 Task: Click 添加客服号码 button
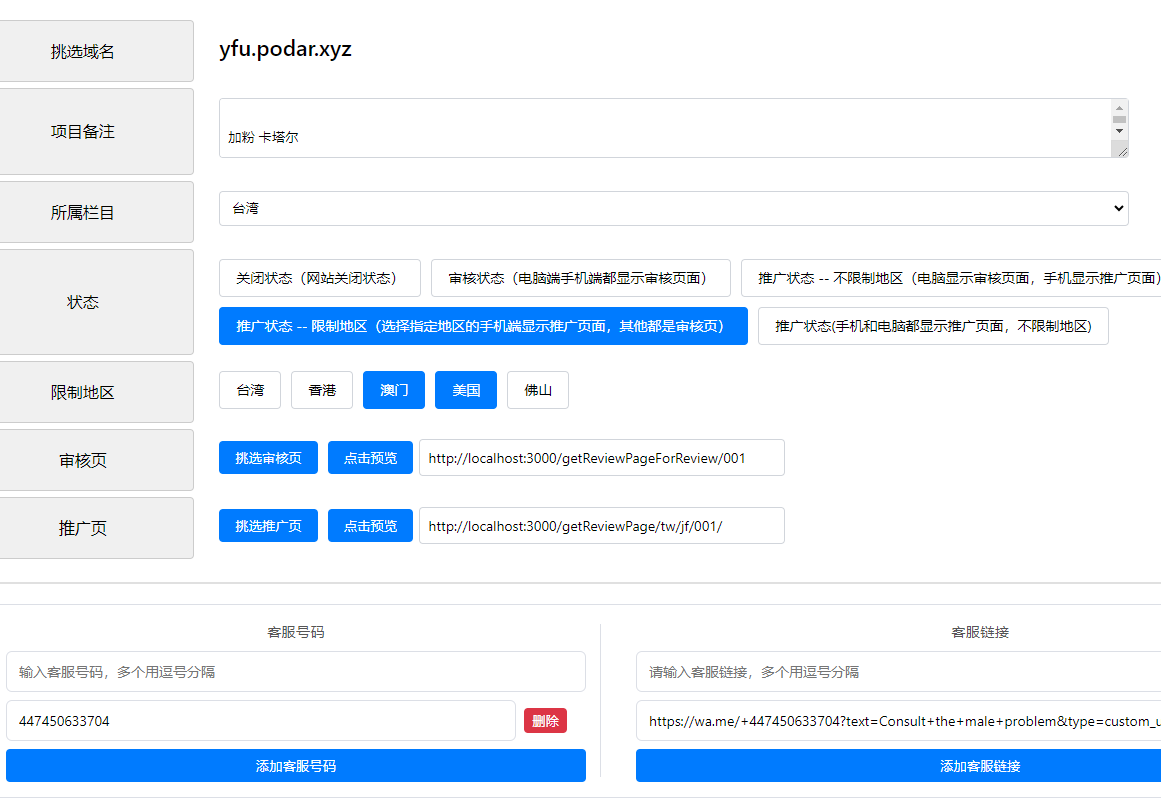click(x=295, y=766)
